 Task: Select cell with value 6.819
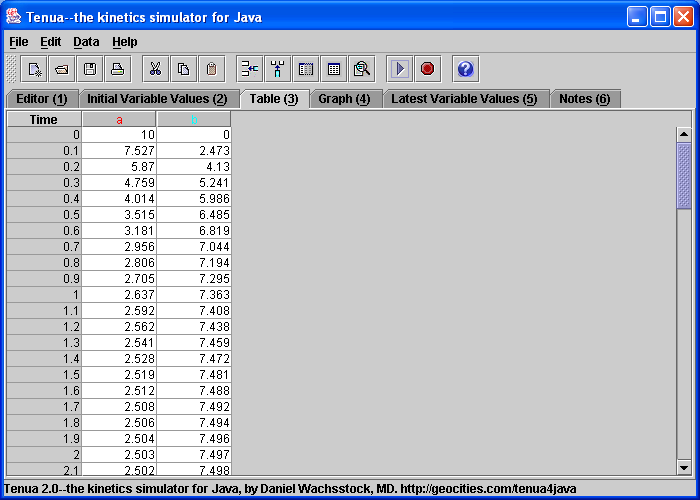coord(194,231)
